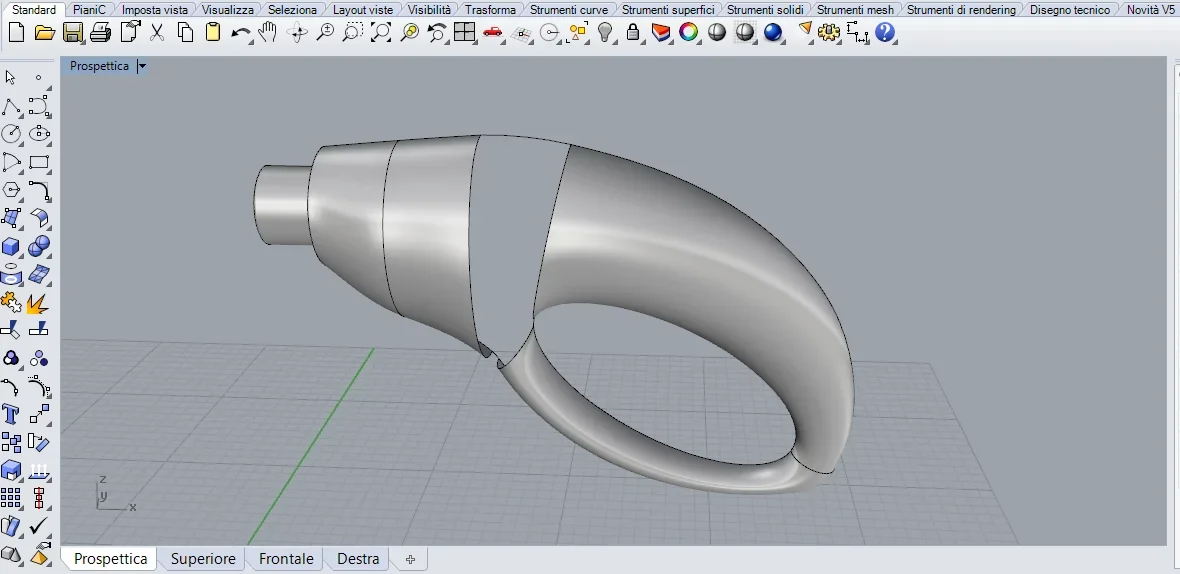Viewport: 1180px width, 574px height.
Task: Activate the Pan hand tool
Action: (268, 32)
